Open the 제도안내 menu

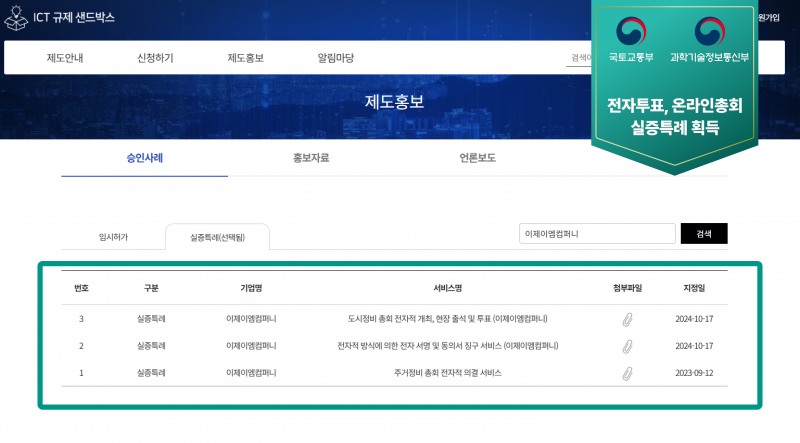pyautogui.click(x=65, y=58)
